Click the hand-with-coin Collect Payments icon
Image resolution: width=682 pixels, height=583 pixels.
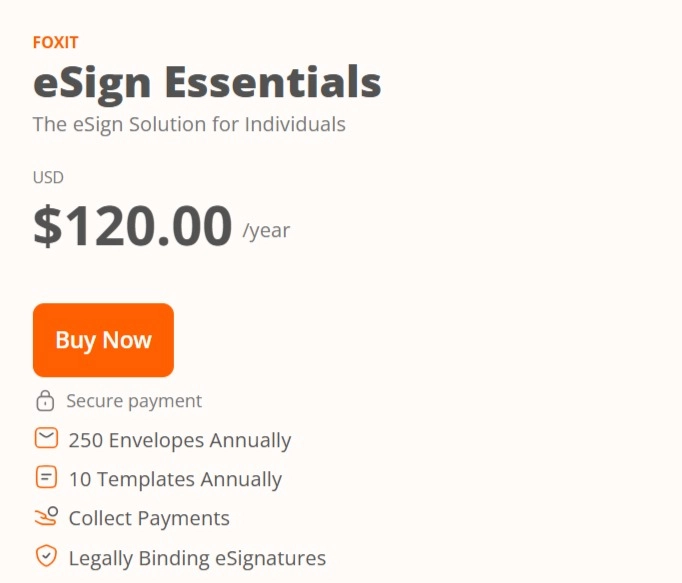(46, 517)
